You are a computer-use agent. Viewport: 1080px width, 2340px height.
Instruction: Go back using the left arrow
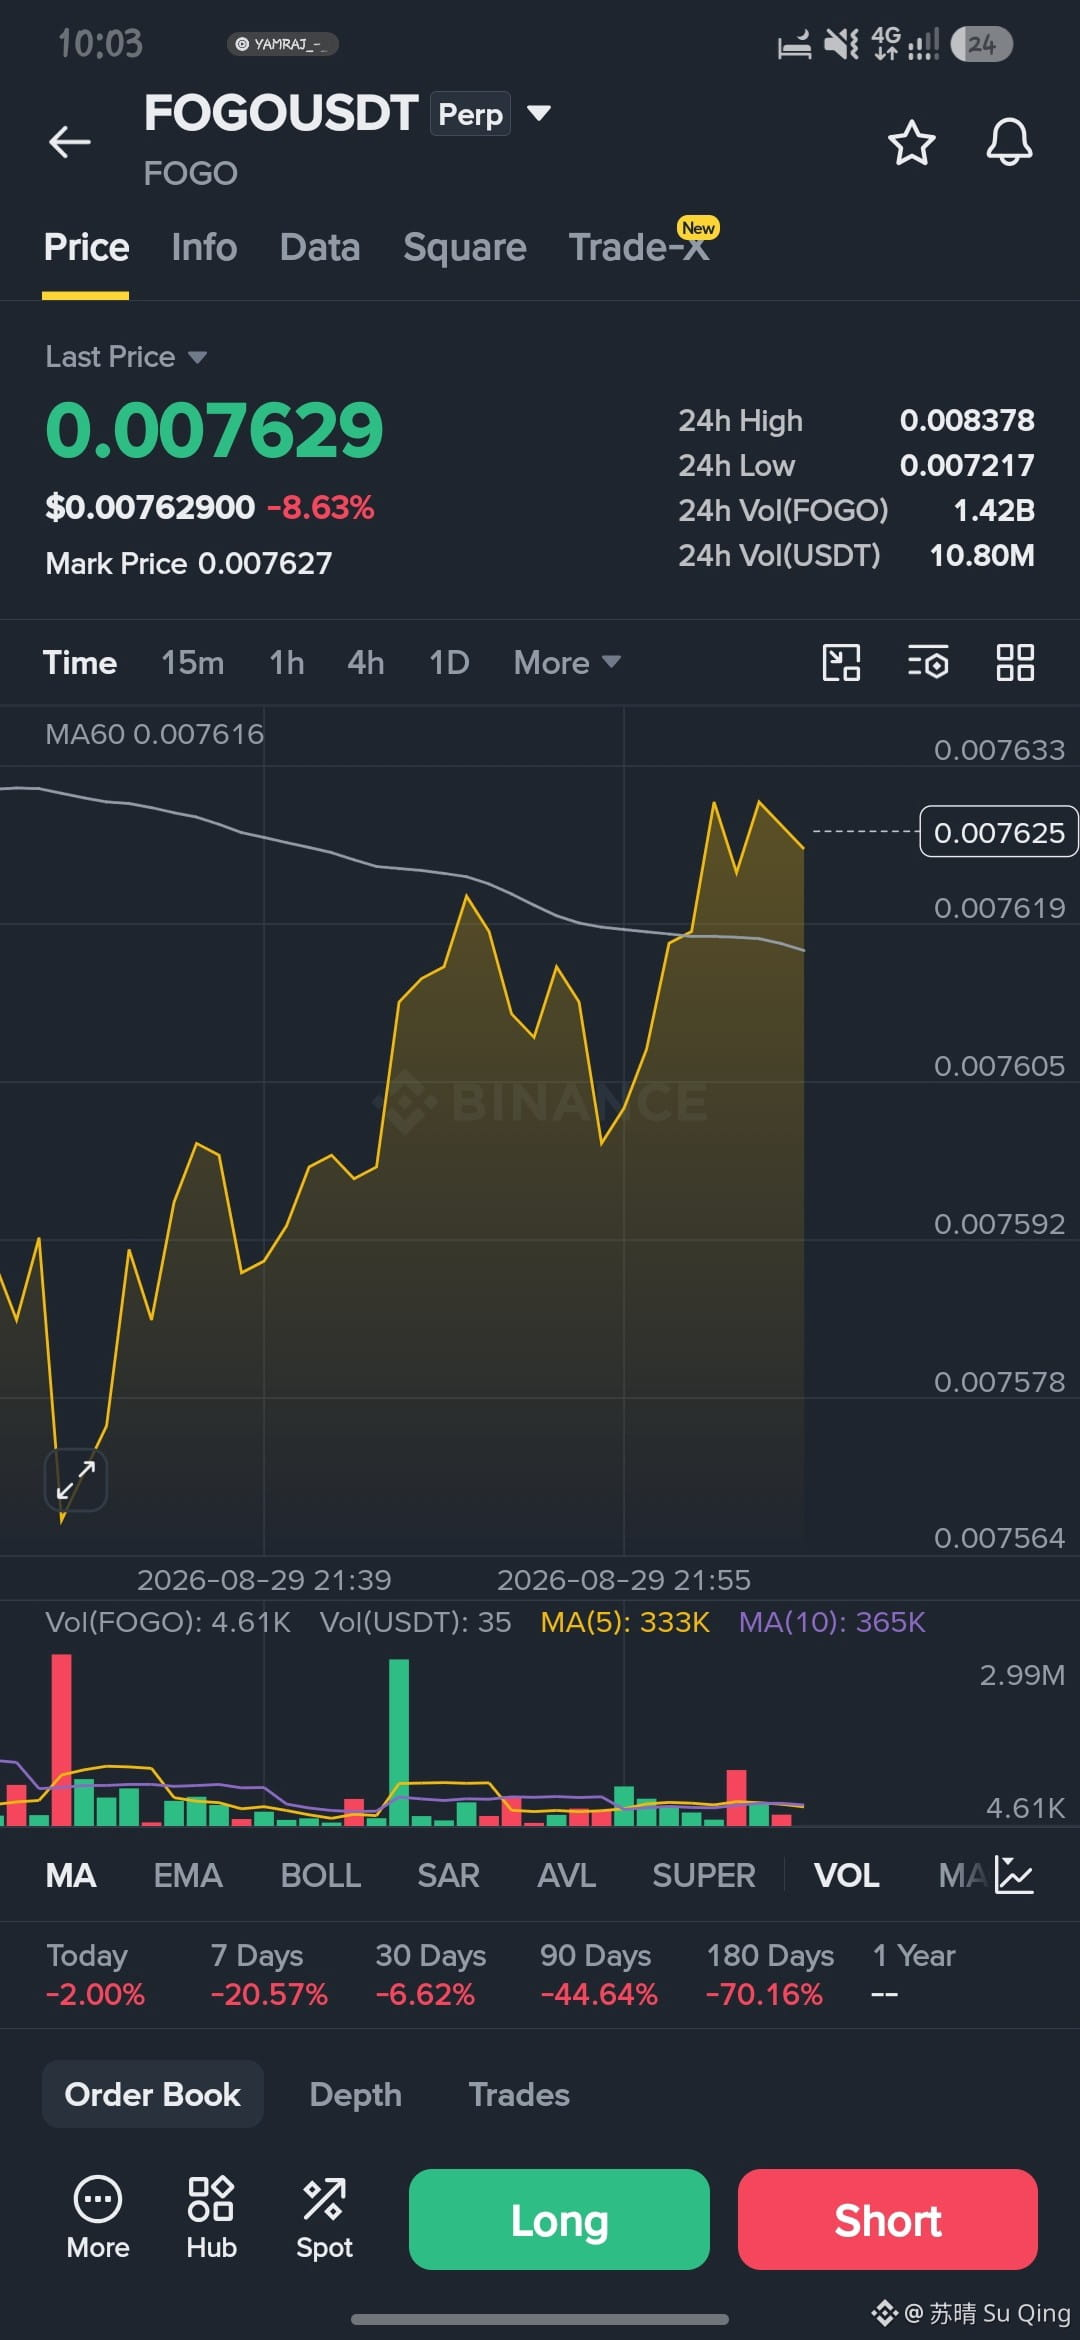point(70,142)
